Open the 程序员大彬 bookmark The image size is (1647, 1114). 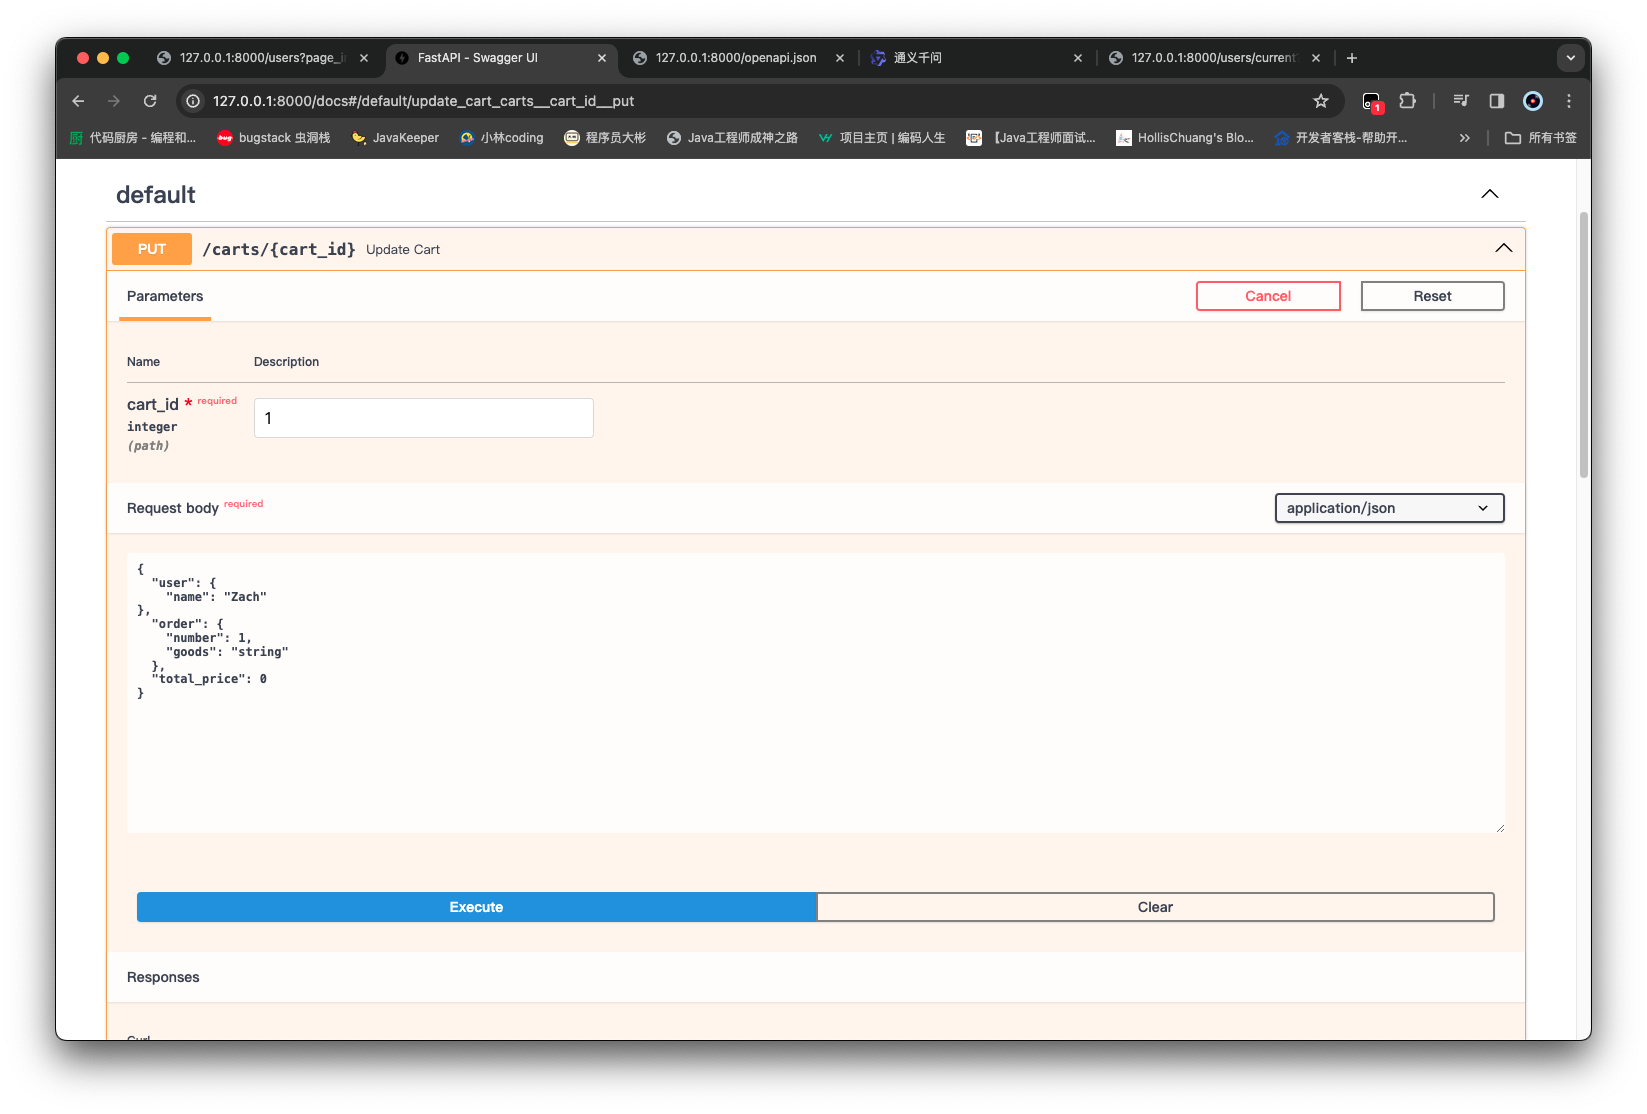(x=605, y=138)
